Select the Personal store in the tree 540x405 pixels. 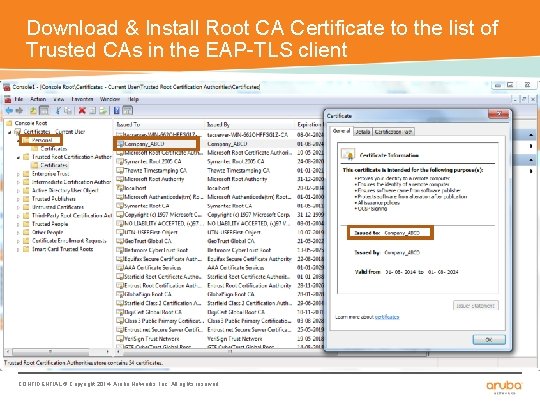coord(42,140)
